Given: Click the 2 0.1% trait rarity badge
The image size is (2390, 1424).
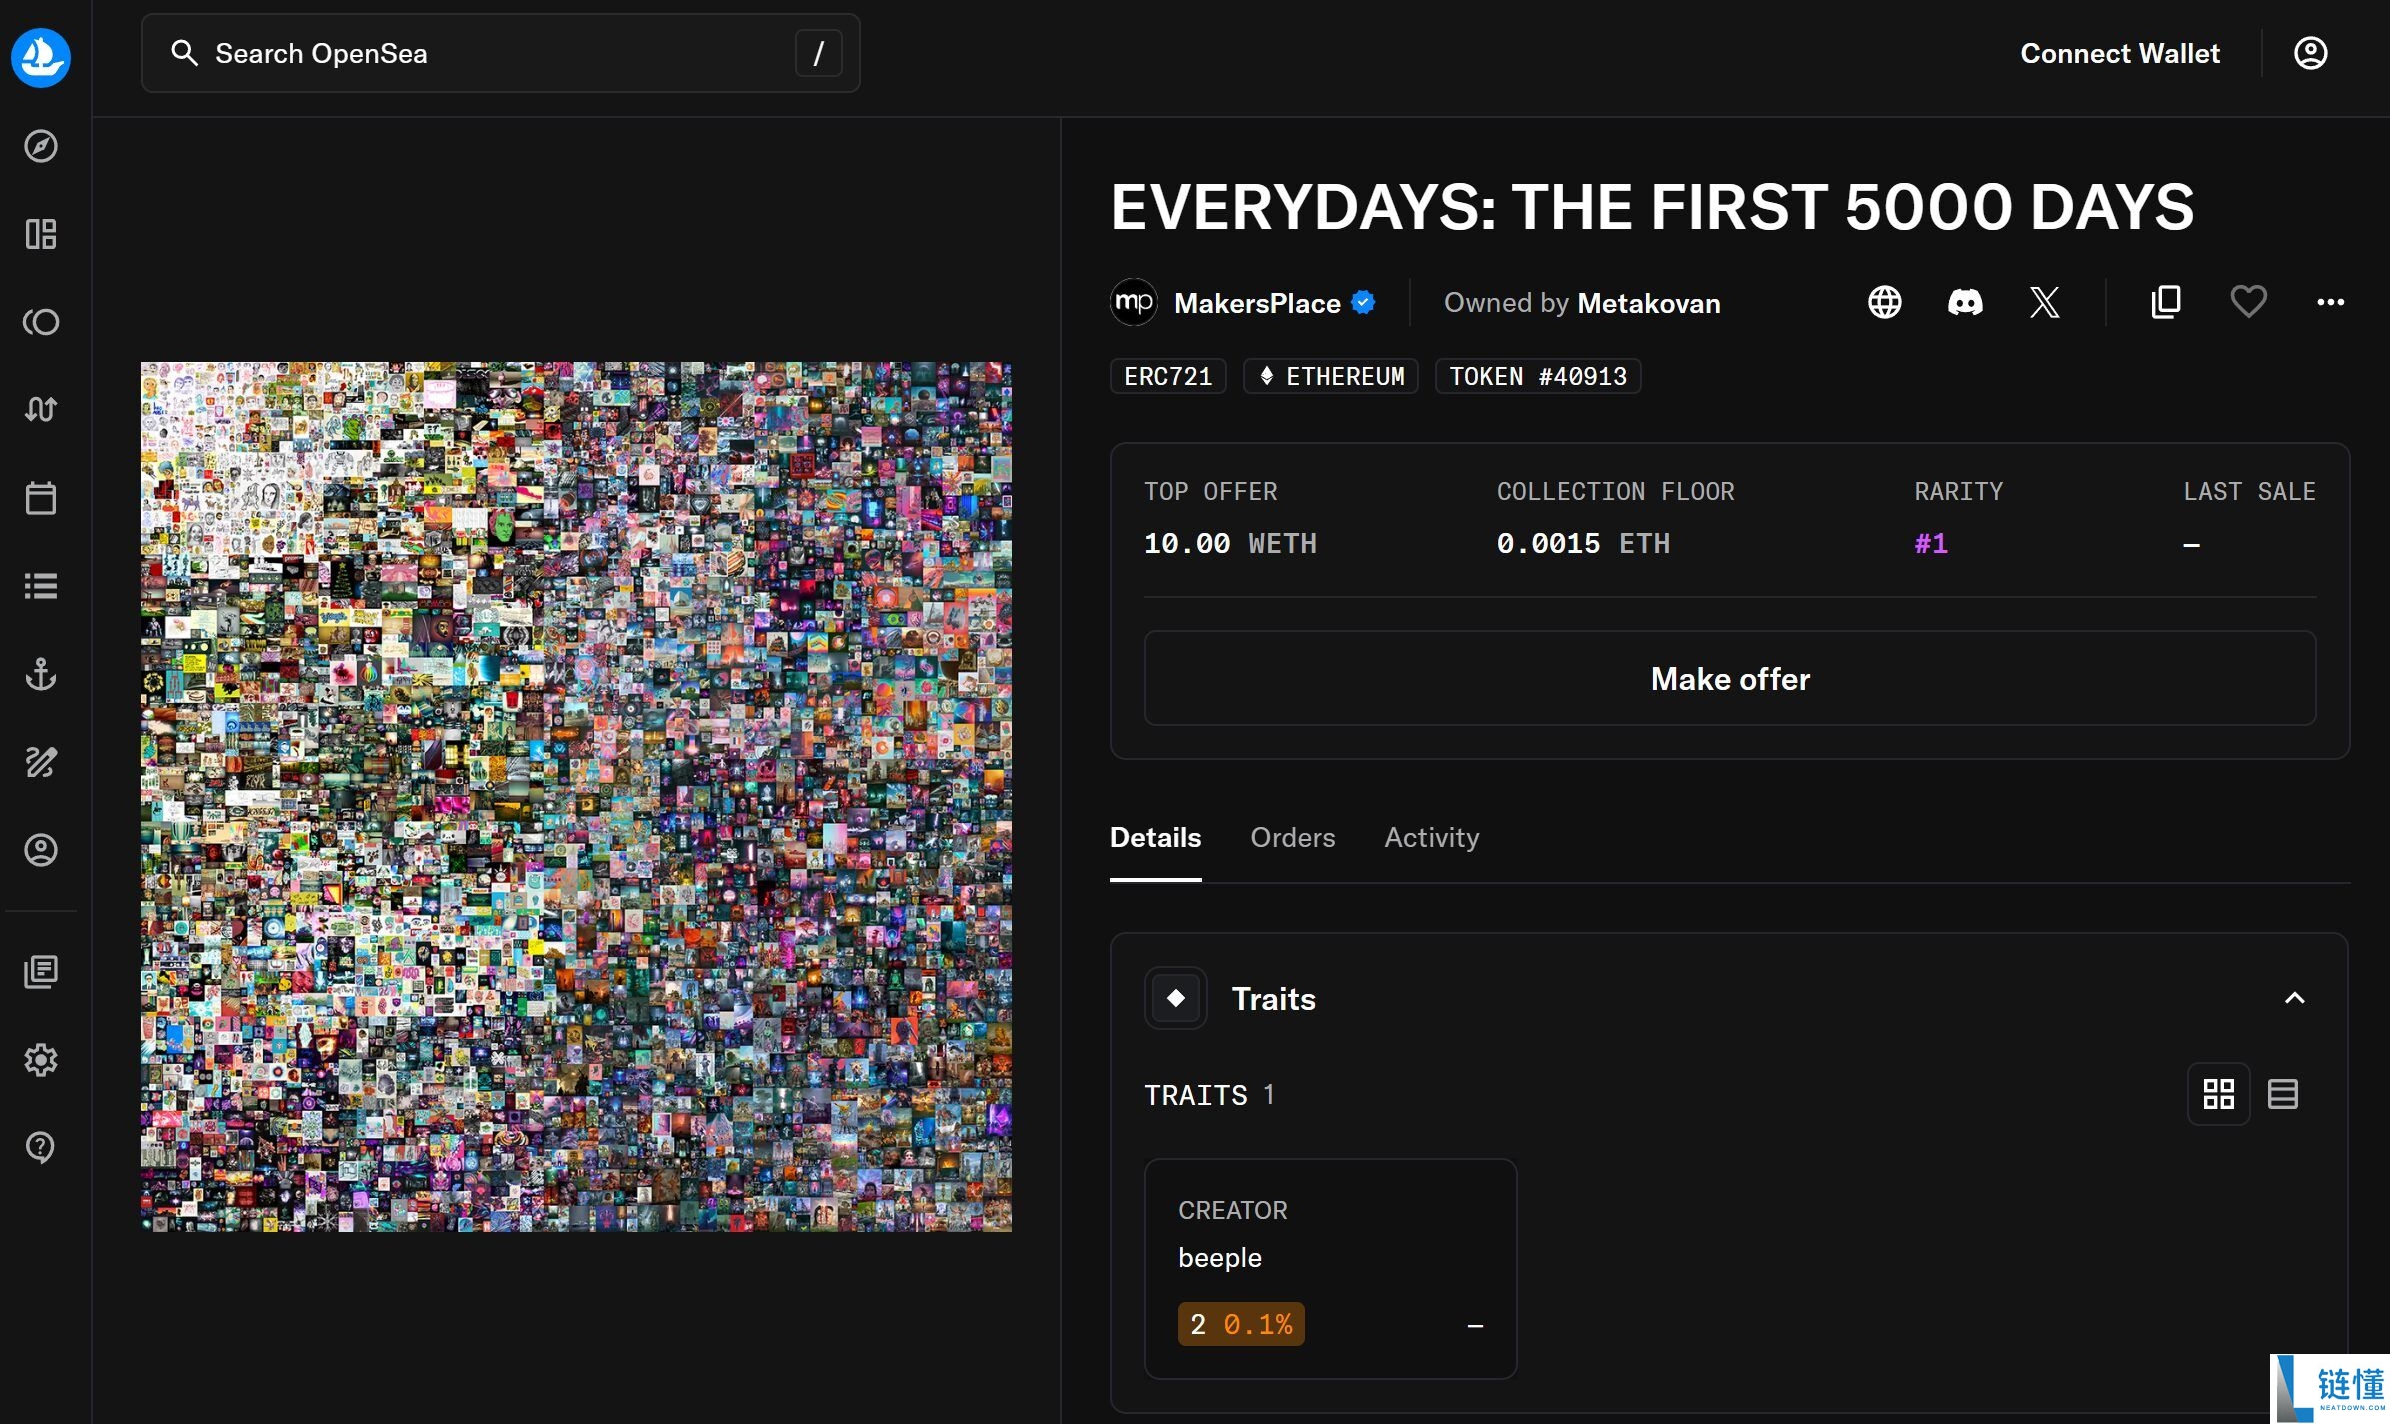Looking at the screenshot, I should pyautogui.click(x=1241, y=1324).
